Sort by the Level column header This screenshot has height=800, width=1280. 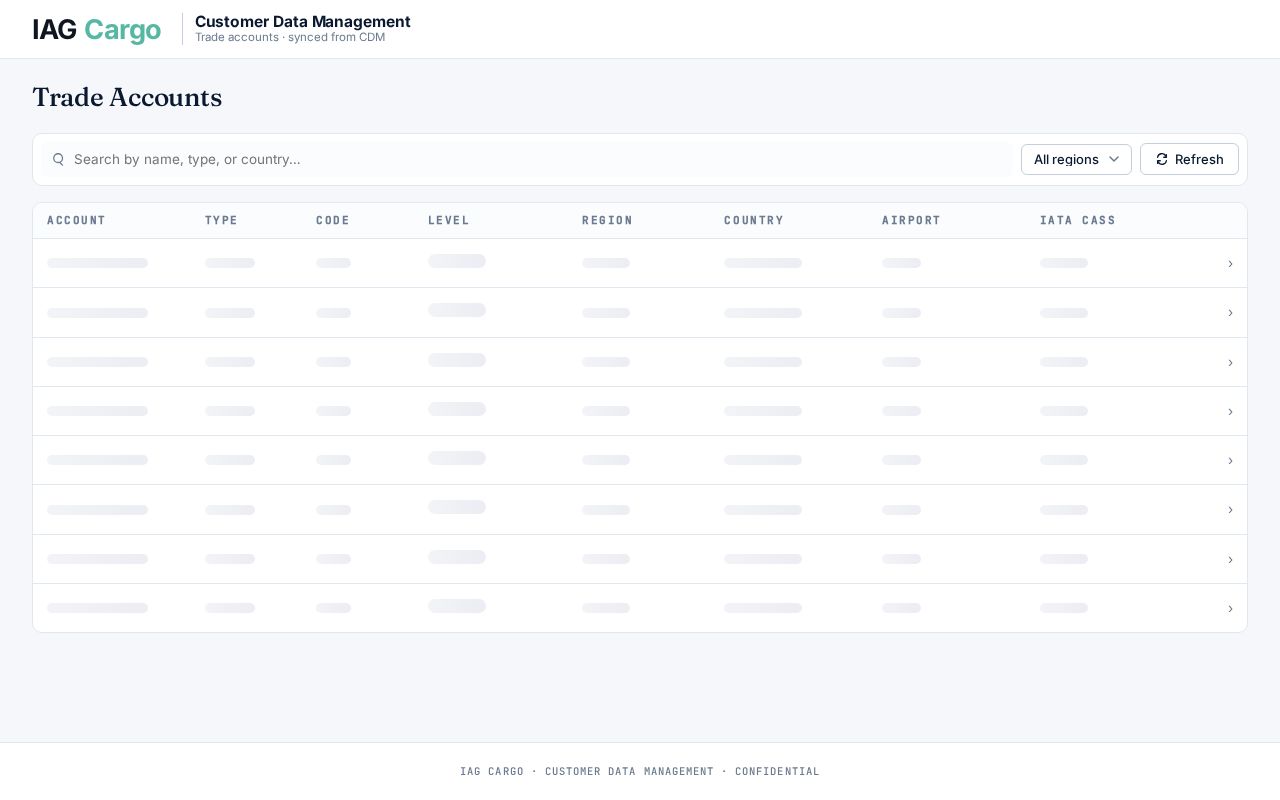point(449,220)
